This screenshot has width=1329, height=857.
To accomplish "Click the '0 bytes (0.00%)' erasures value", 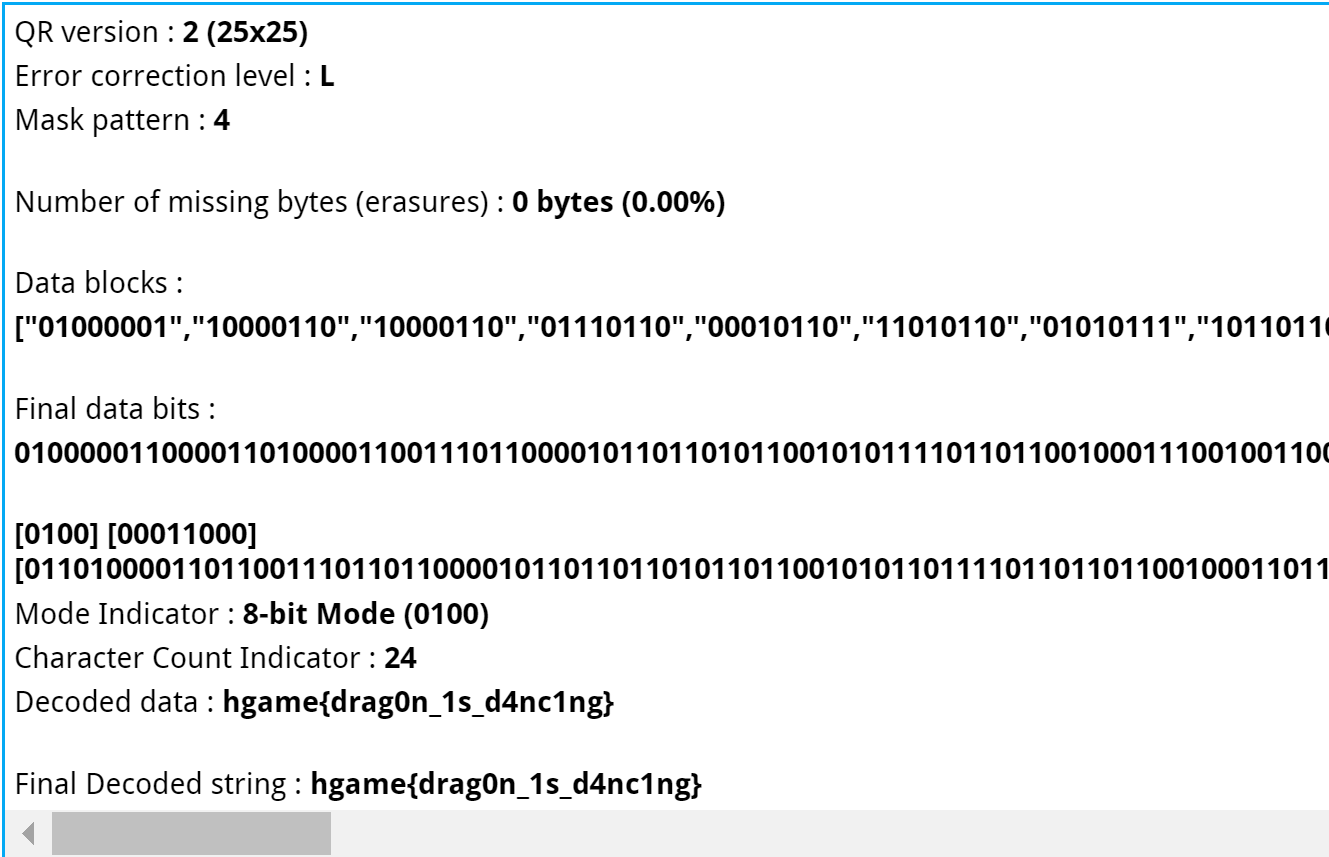I will click(618, 202).
